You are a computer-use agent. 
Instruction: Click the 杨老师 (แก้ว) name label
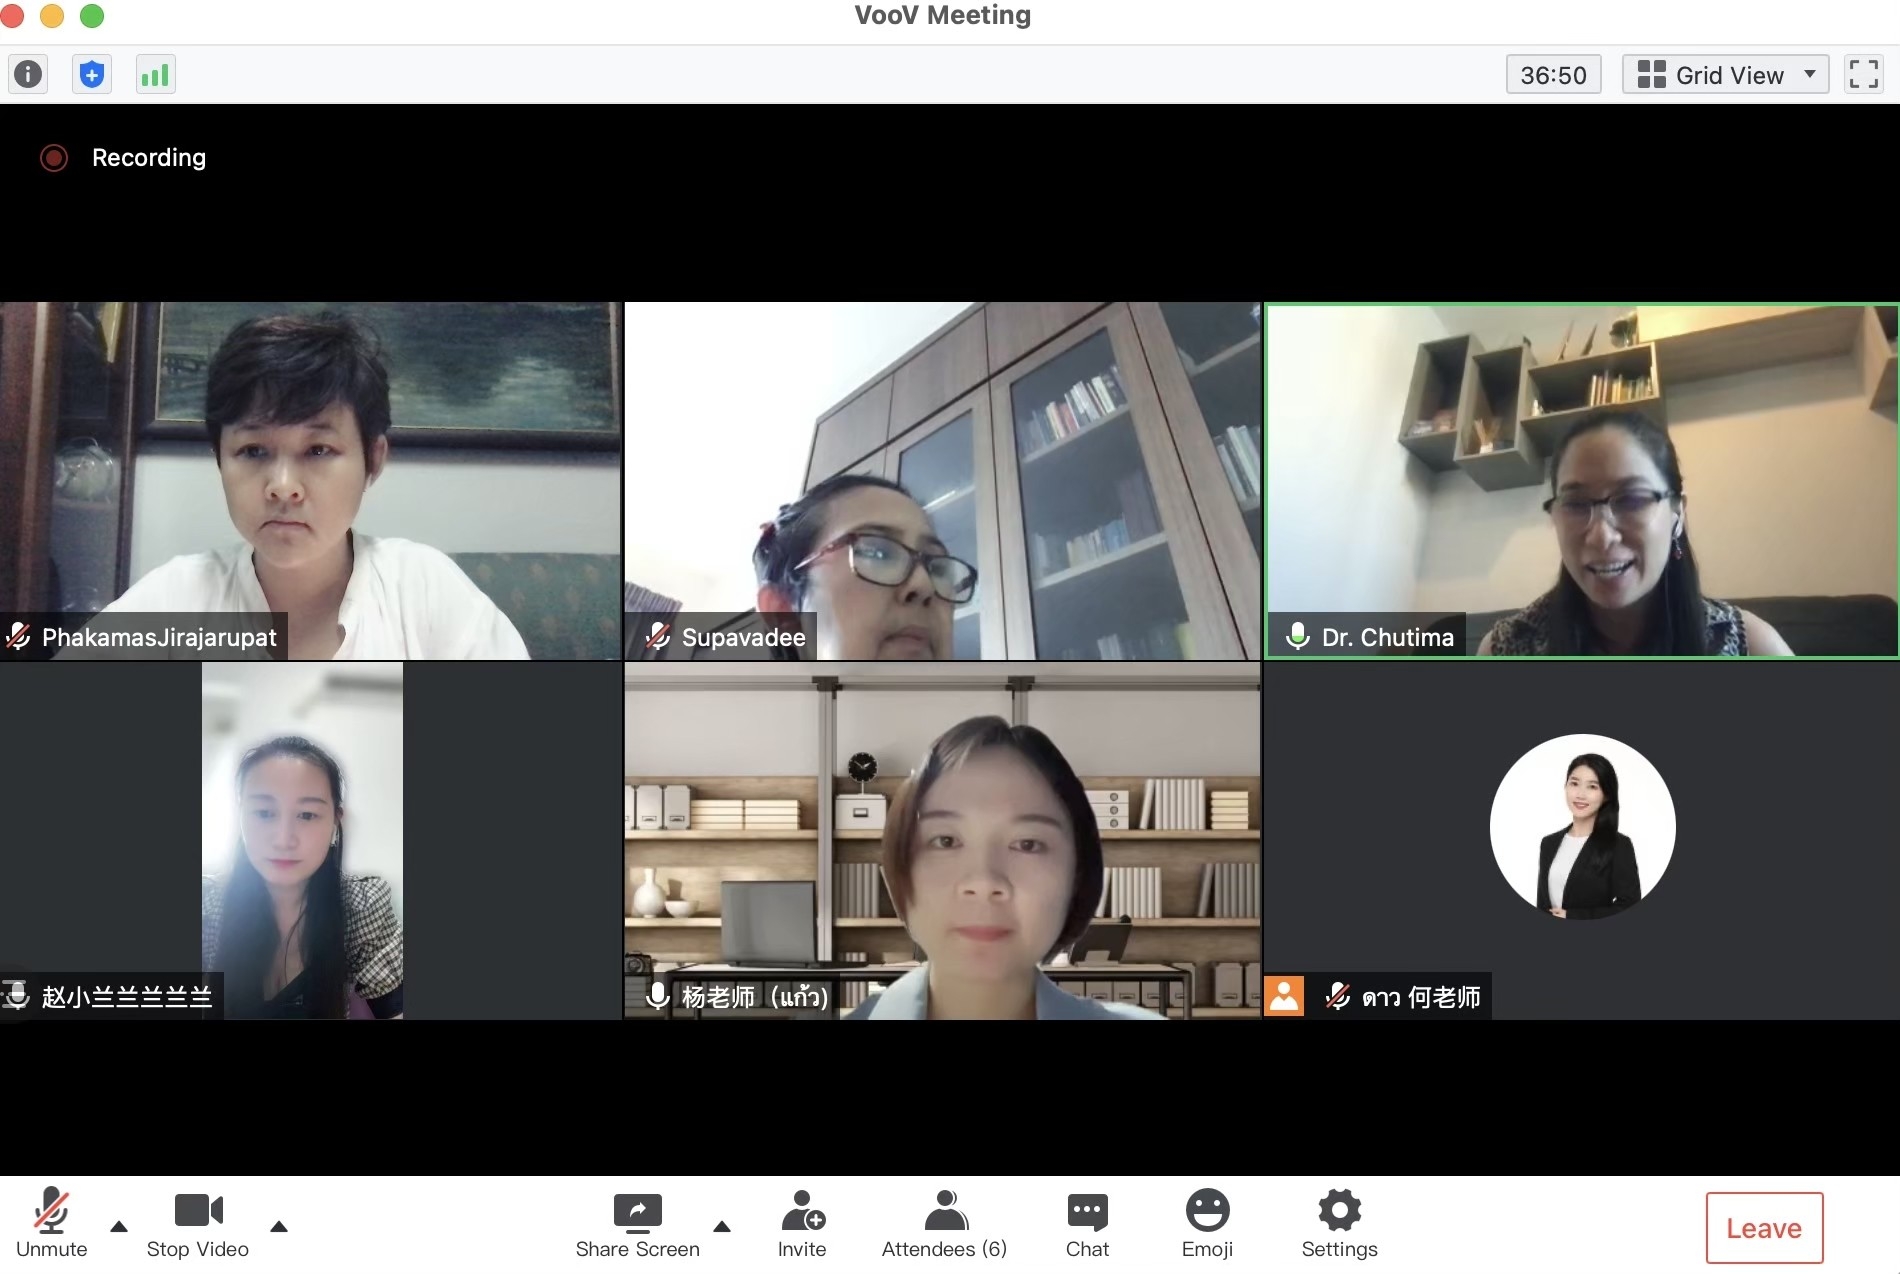[x=755, y=996]
